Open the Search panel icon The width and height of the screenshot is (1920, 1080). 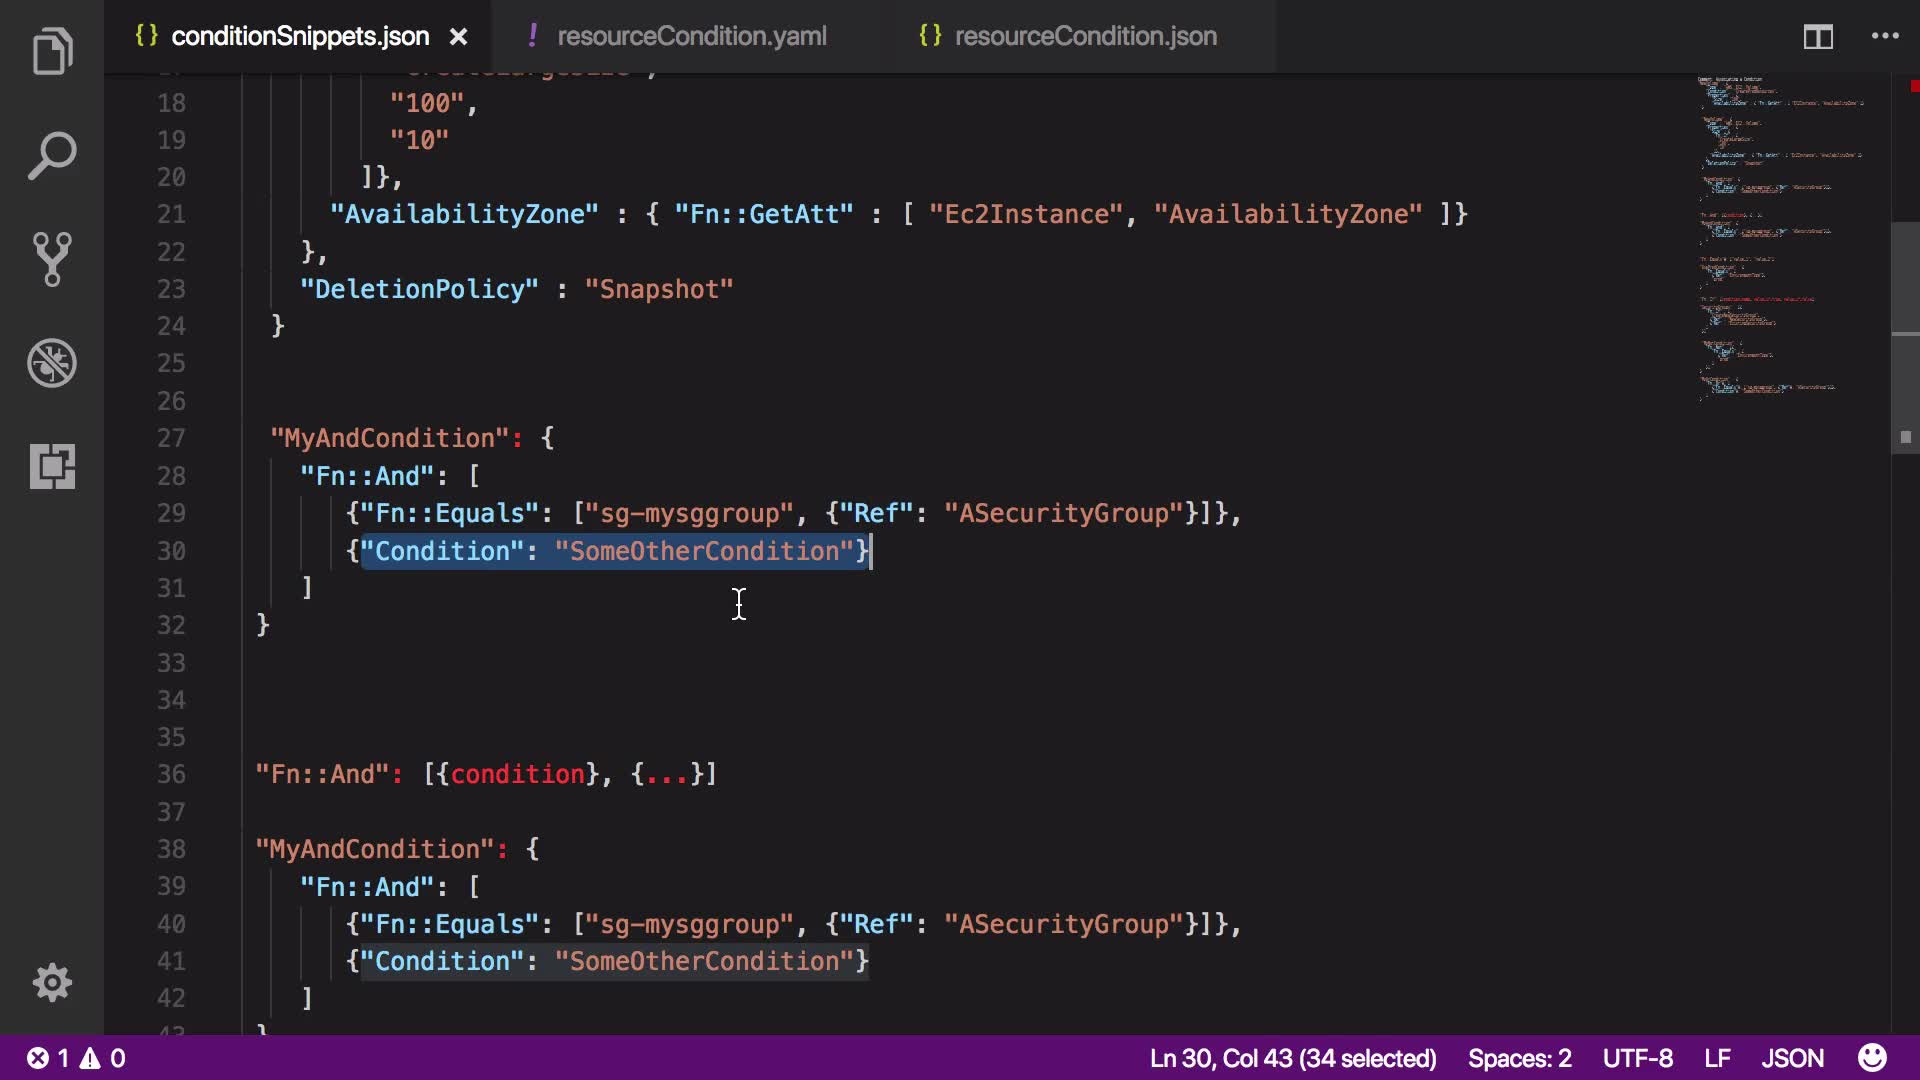[52, 156]
